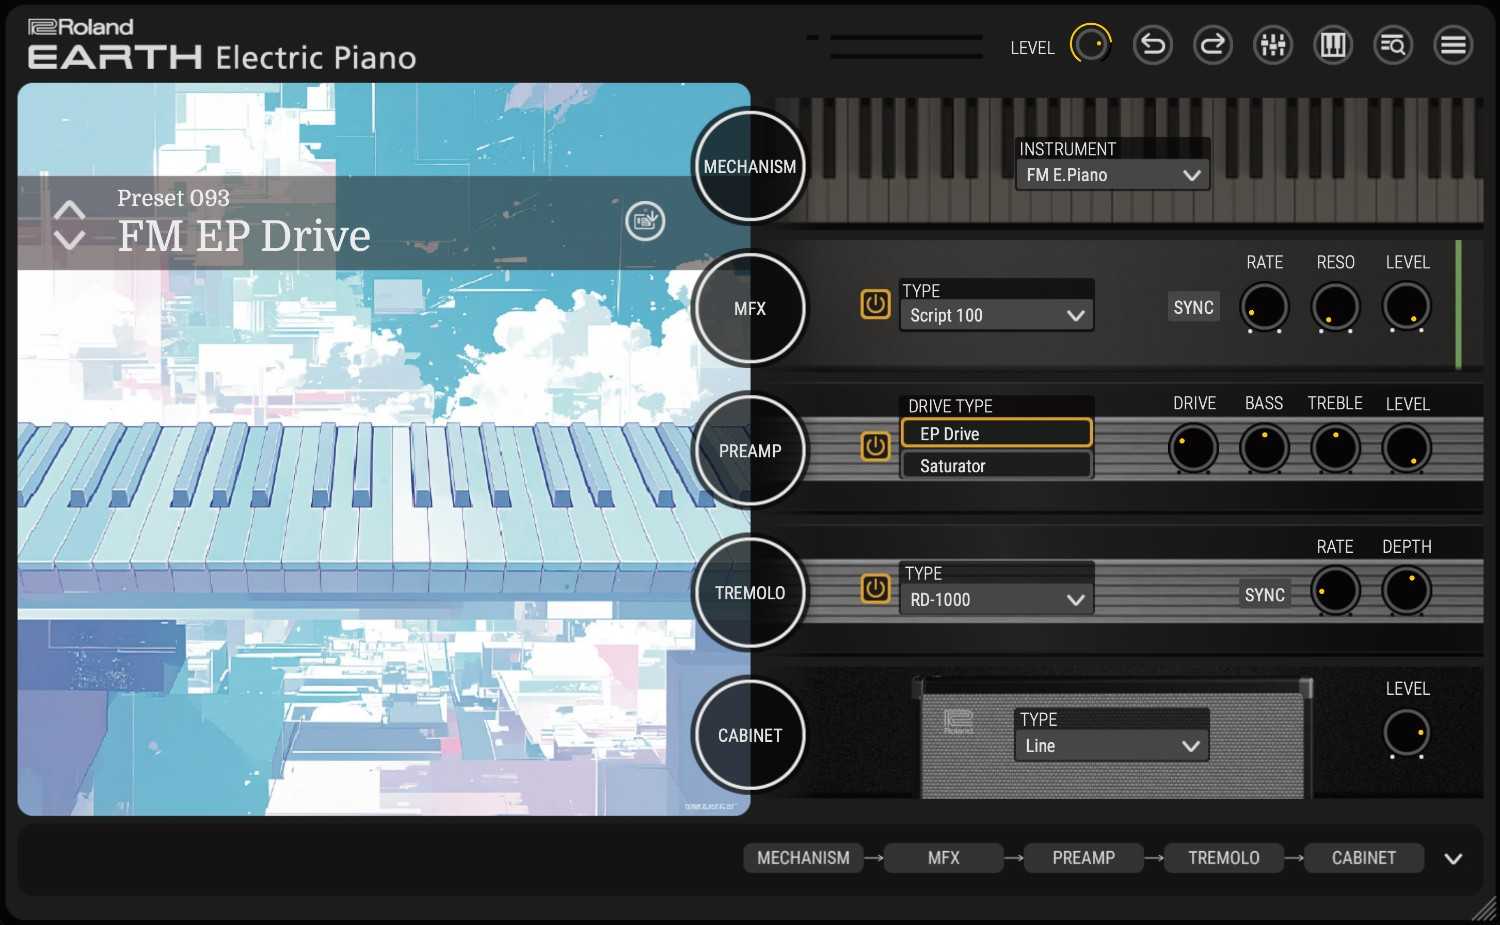Open the hamburger main menu
1500x925 pixels.
(x=1453, y=45)
